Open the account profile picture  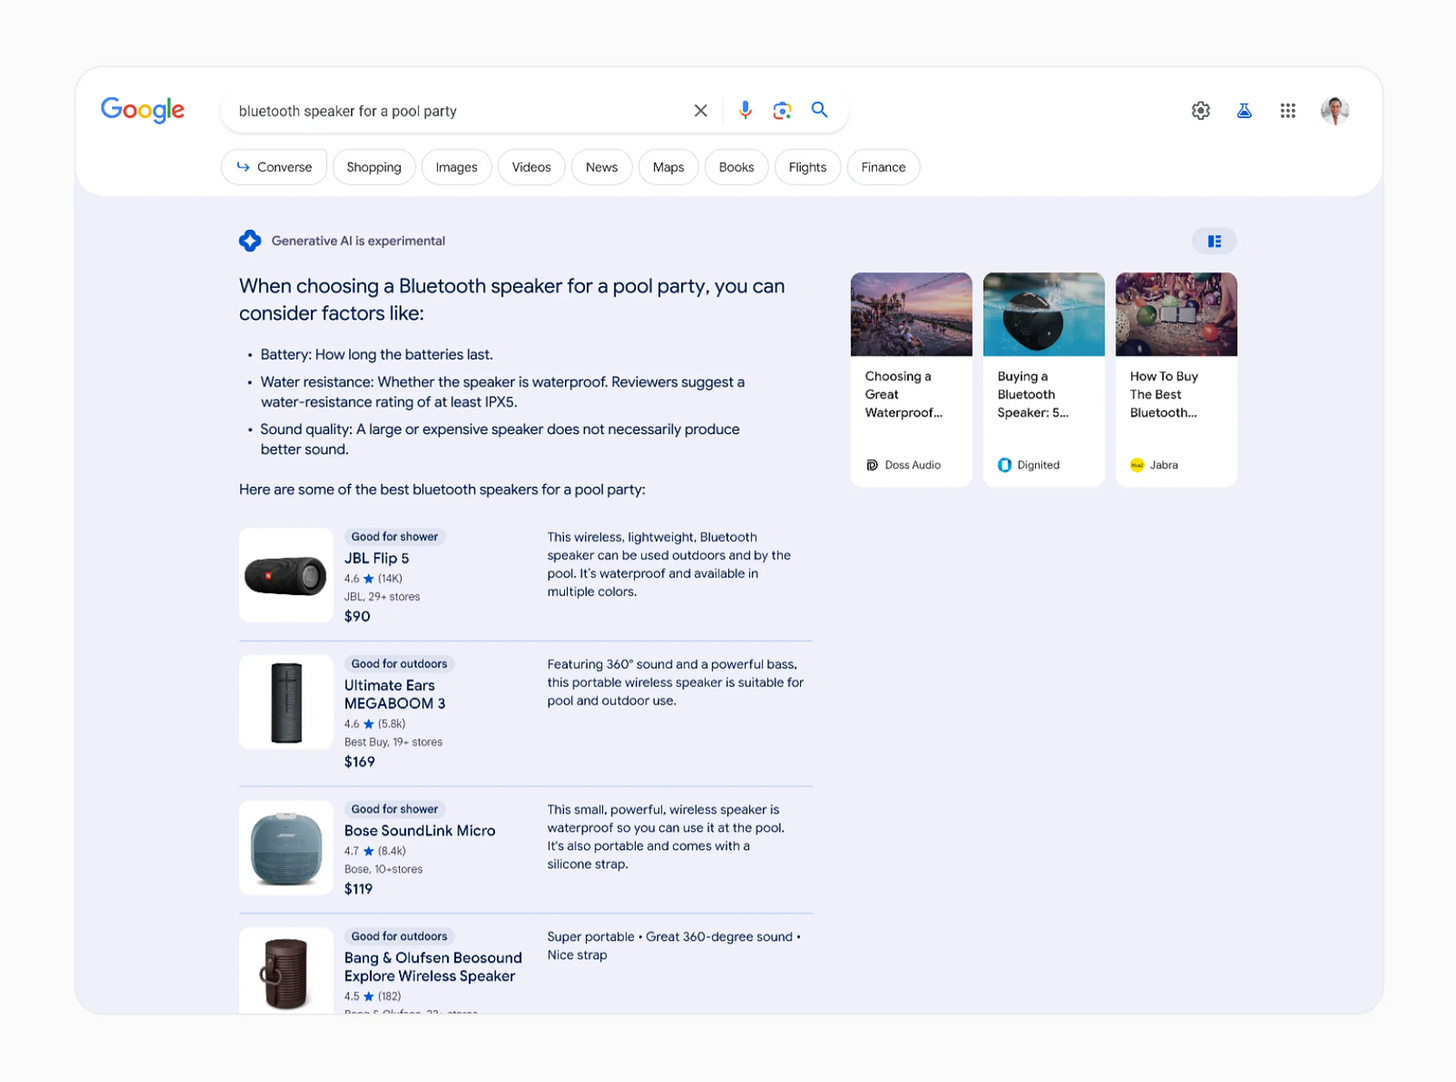click(1335, 111)
